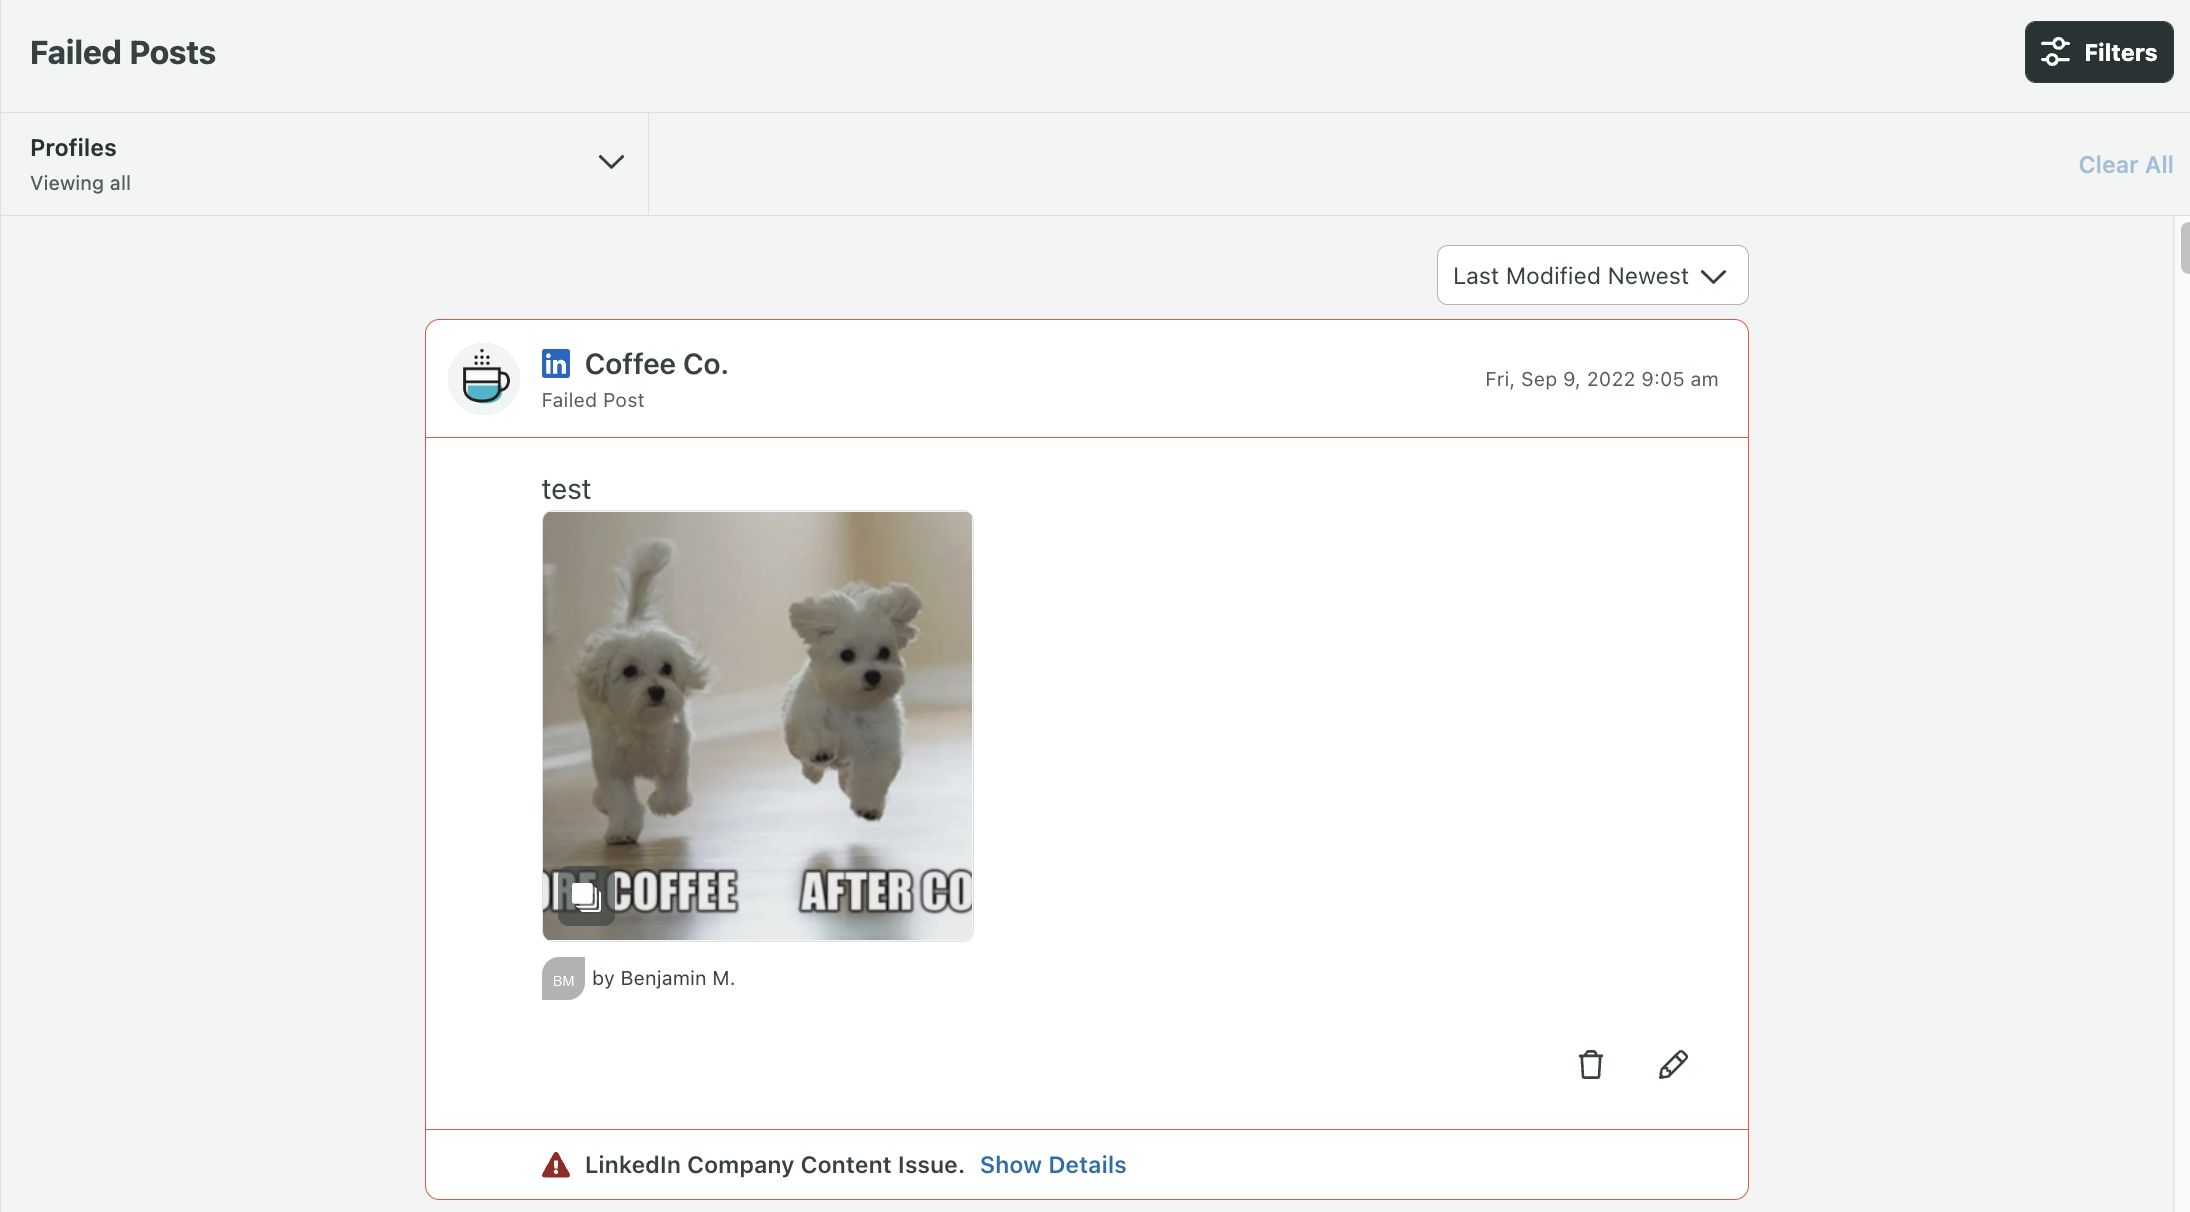Click the post date Fri, Sep 9, 2022
This screenshot has height=1212, width=2190.
coord(1601,379)
